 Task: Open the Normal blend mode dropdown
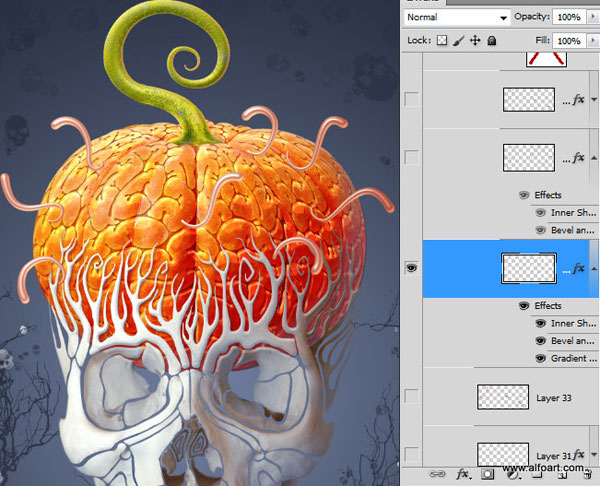click(457, 17)
